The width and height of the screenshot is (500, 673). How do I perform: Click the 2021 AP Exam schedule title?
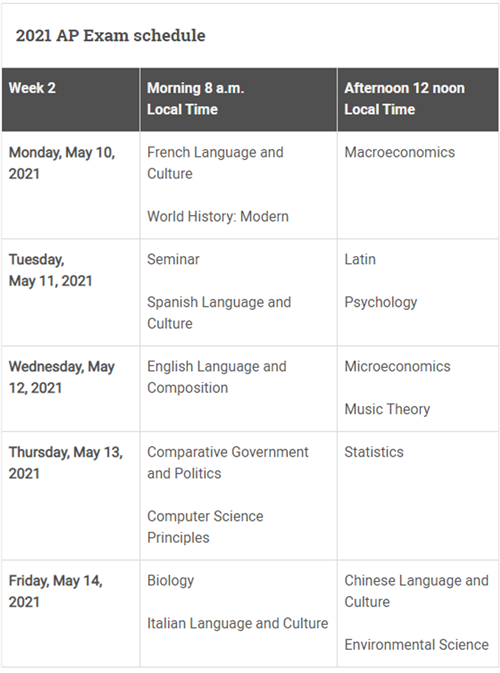tap(110, 35)
